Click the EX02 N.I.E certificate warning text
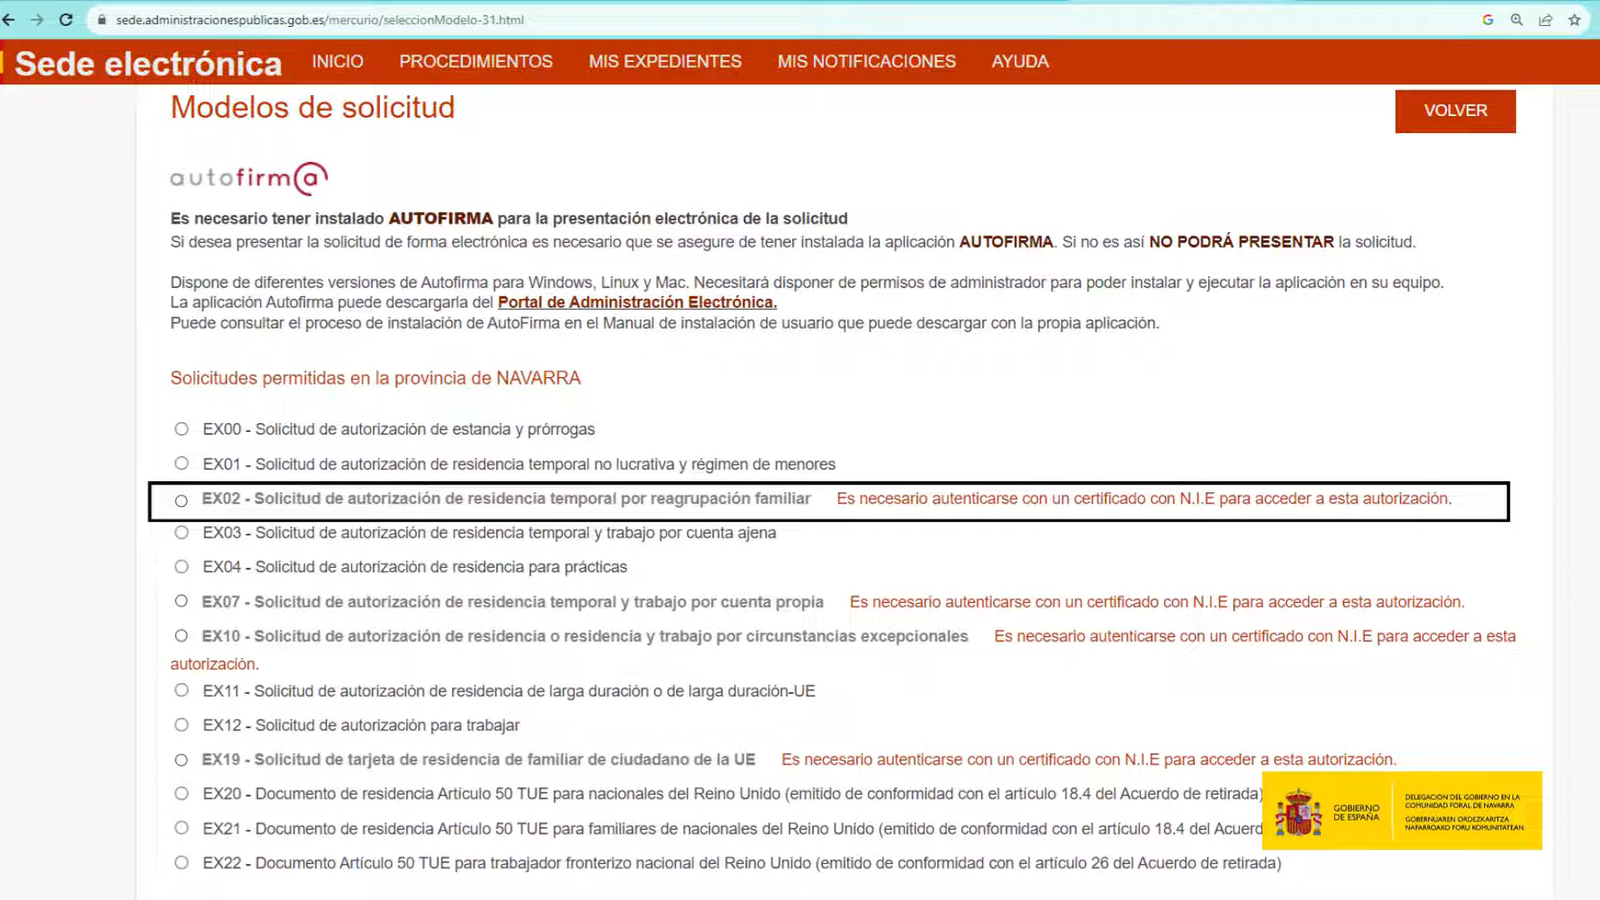The height and width of the screenshot is (900, 1600). pos(1144,498)
